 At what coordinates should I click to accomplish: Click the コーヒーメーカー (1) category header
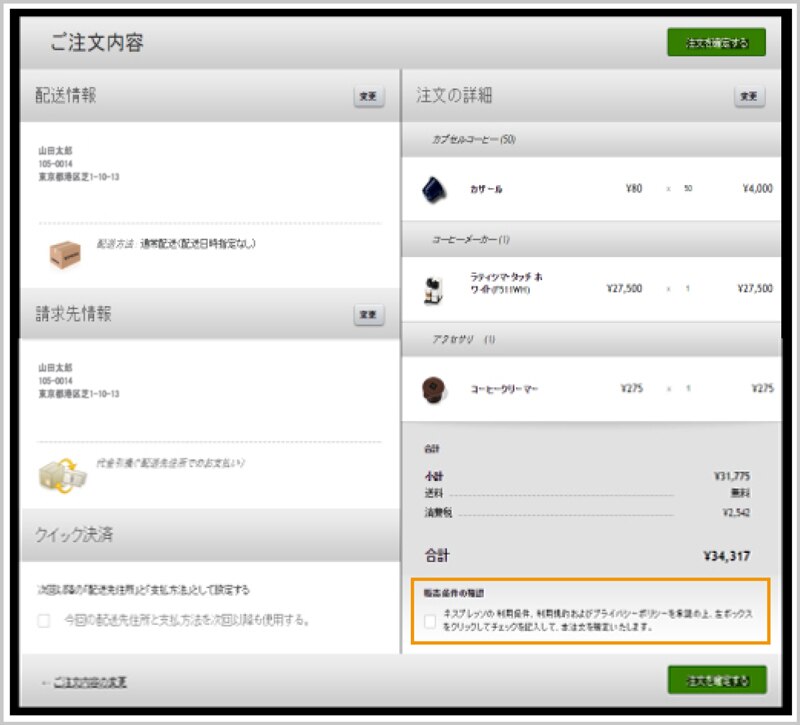470,240
